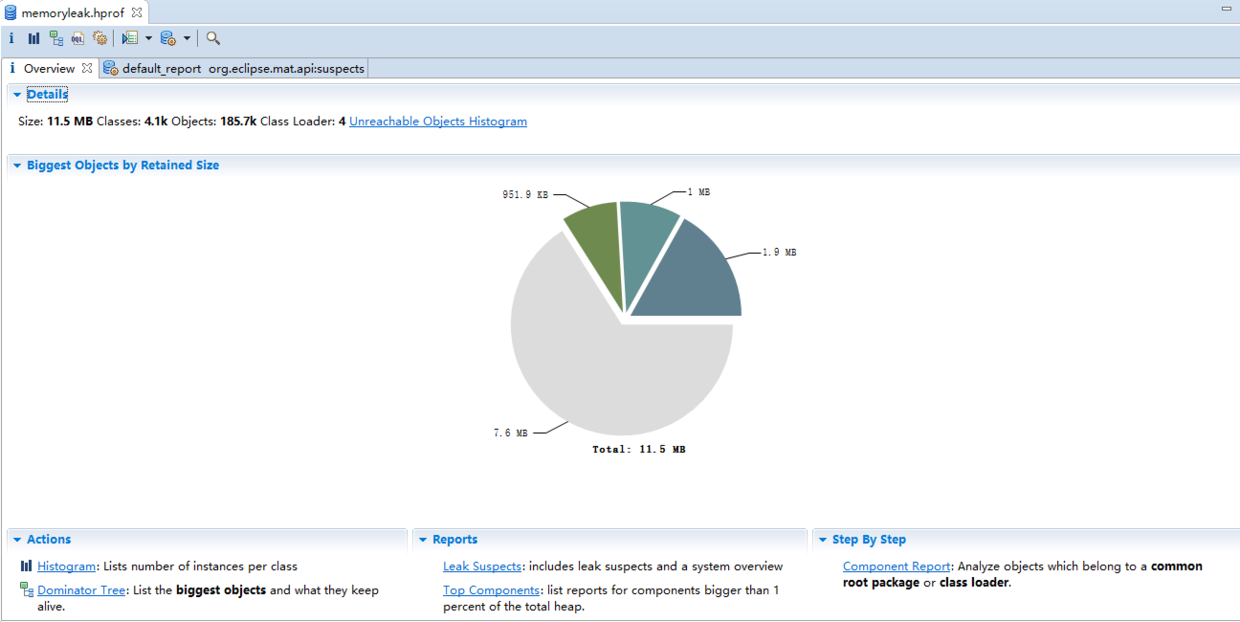Viewport: 1240px width, 622px height.
Task: Open the Leak Suspects report link
Action: tap(482, 566)
